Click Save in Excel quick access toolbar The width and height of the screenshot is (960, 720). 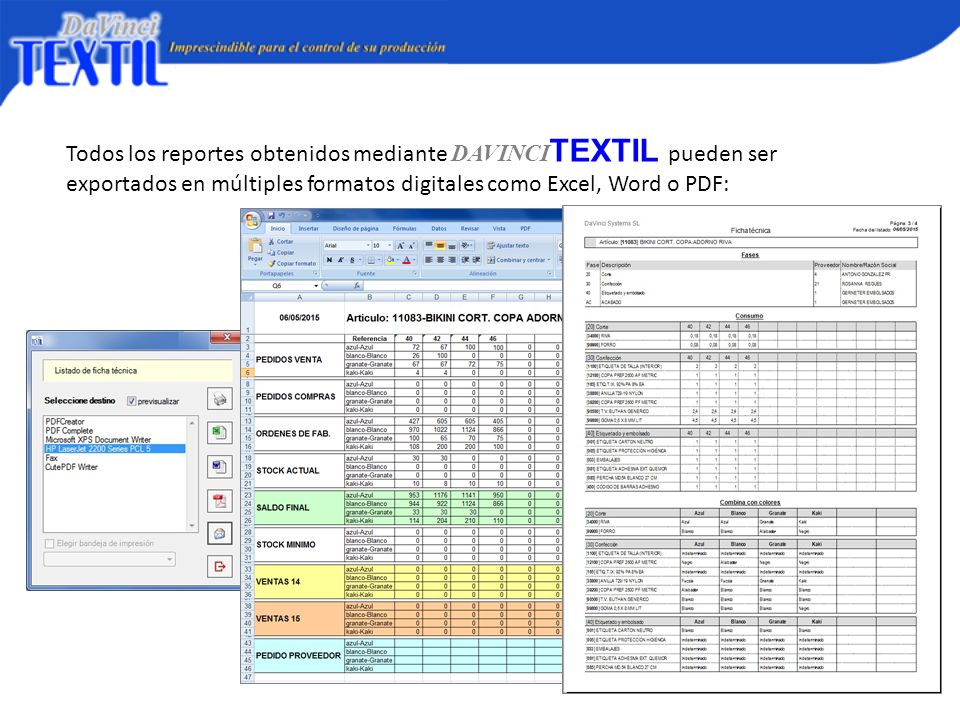[271, 216]
